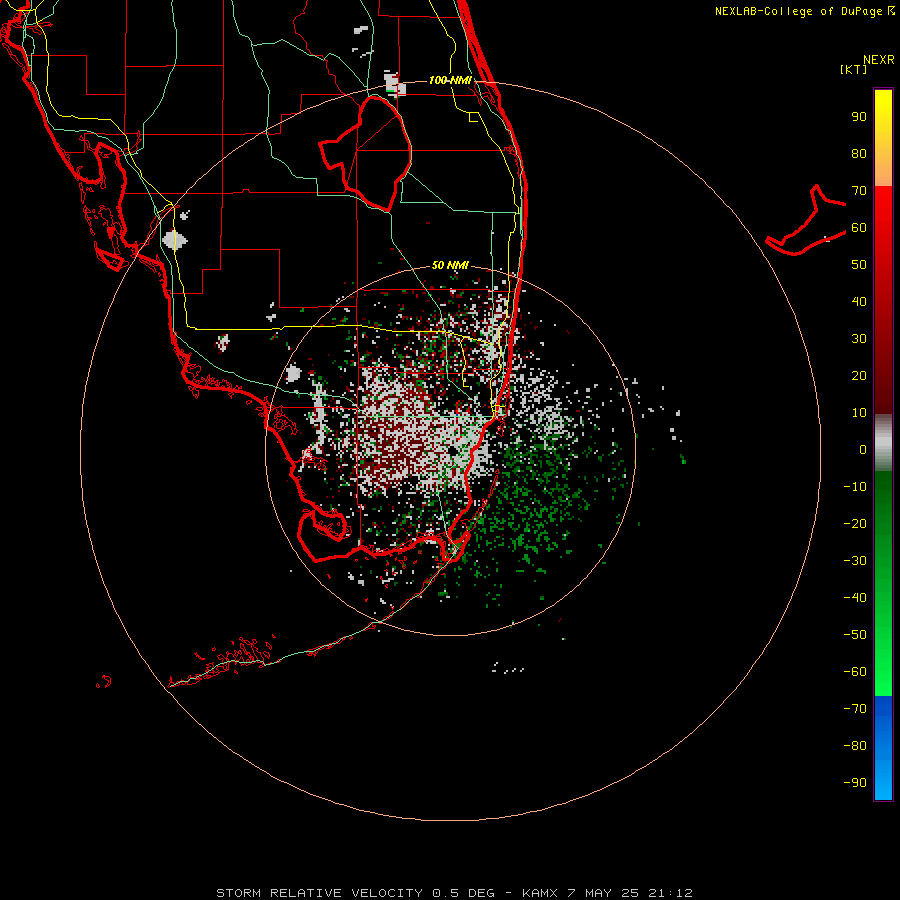Click the 50 NMI range ring label
The image size is (900, 900).
tap(451, 265)
